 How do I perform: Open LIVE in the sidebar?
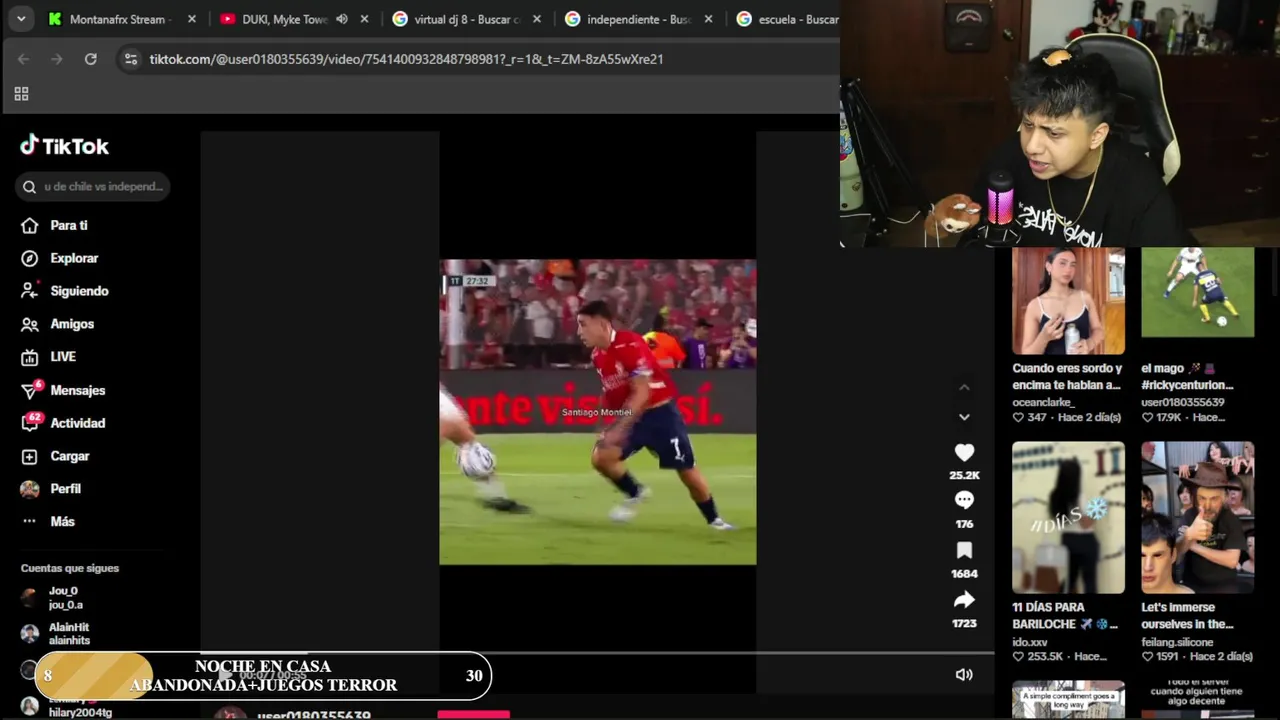point(49,356)
